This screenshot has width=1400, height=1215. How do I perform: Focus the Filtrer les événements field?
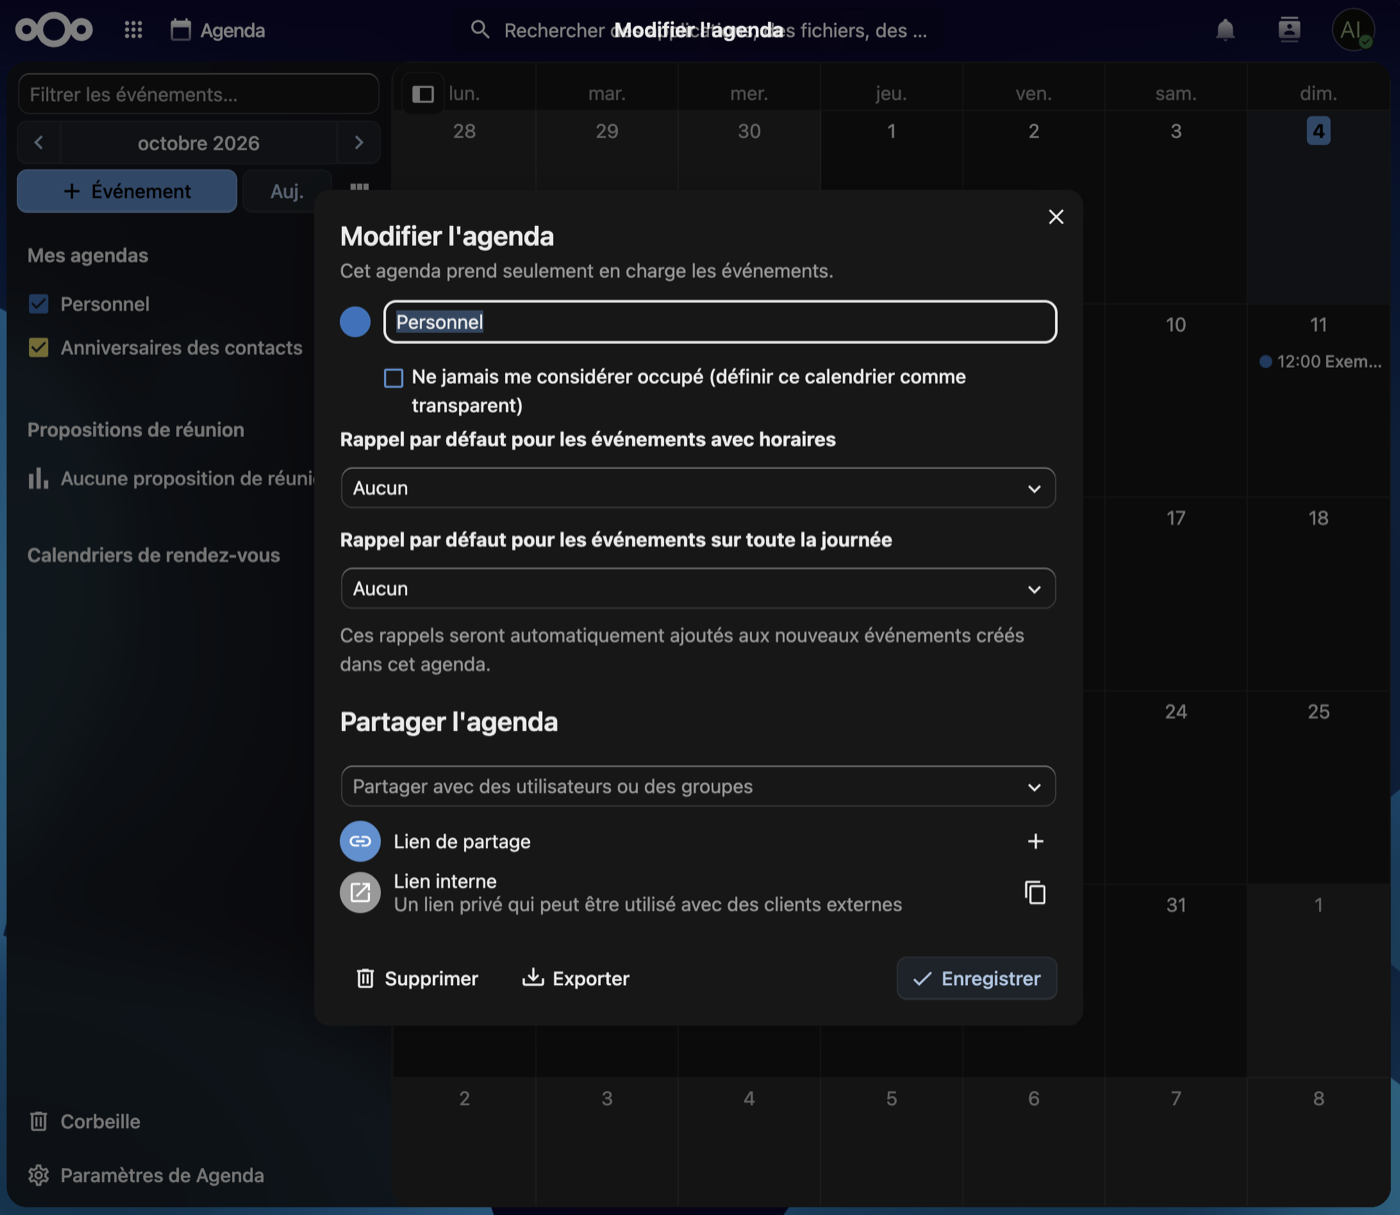click(x=198, y=94)
